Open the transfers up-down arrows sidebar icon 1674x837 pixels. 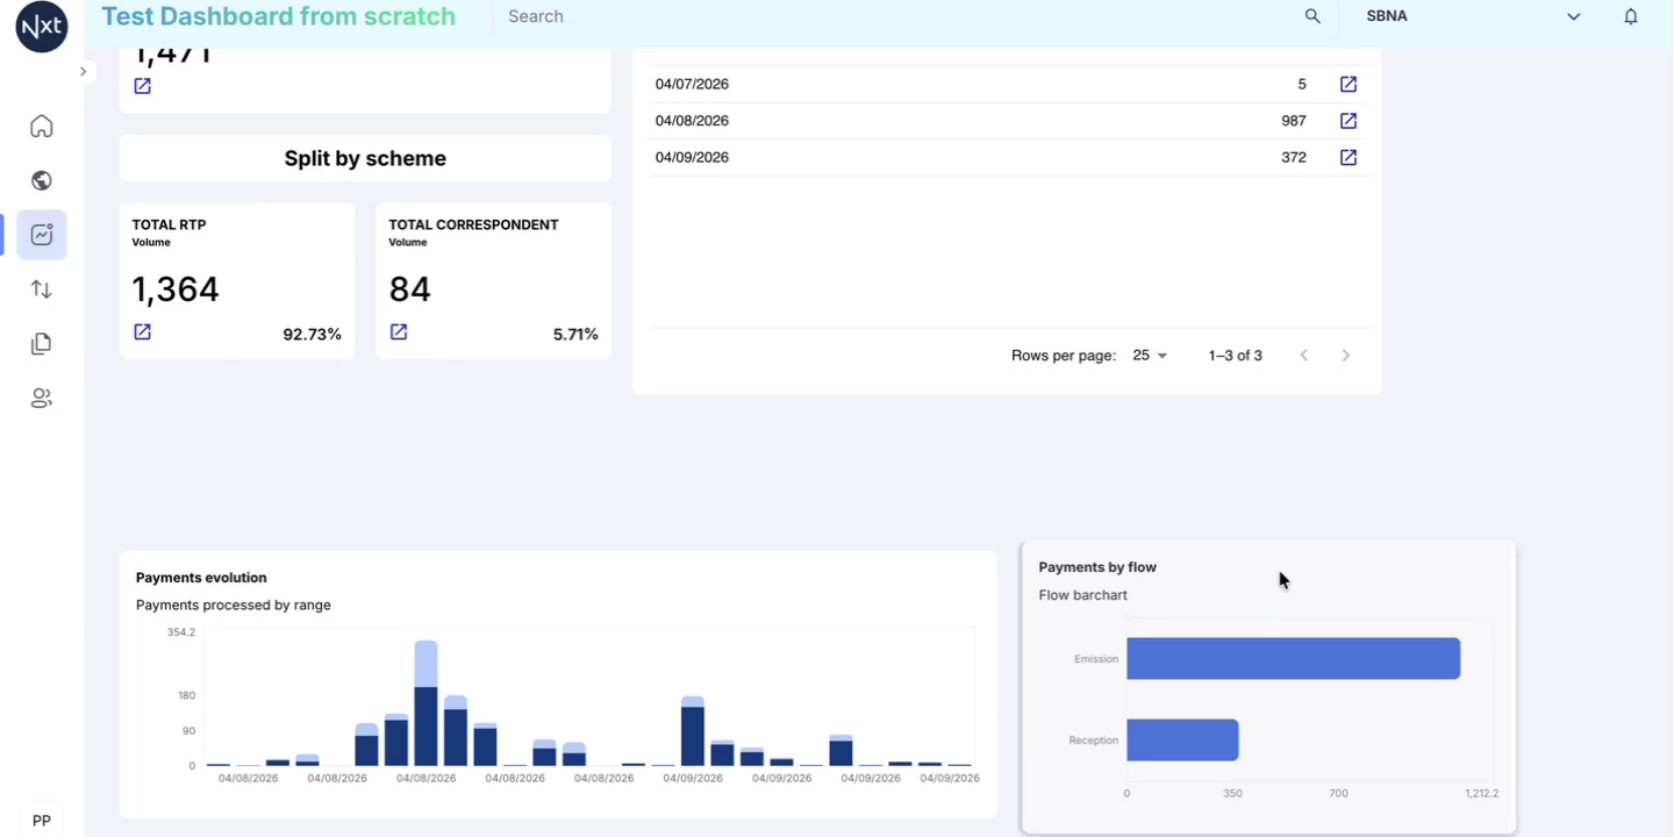tap(41, 289)
